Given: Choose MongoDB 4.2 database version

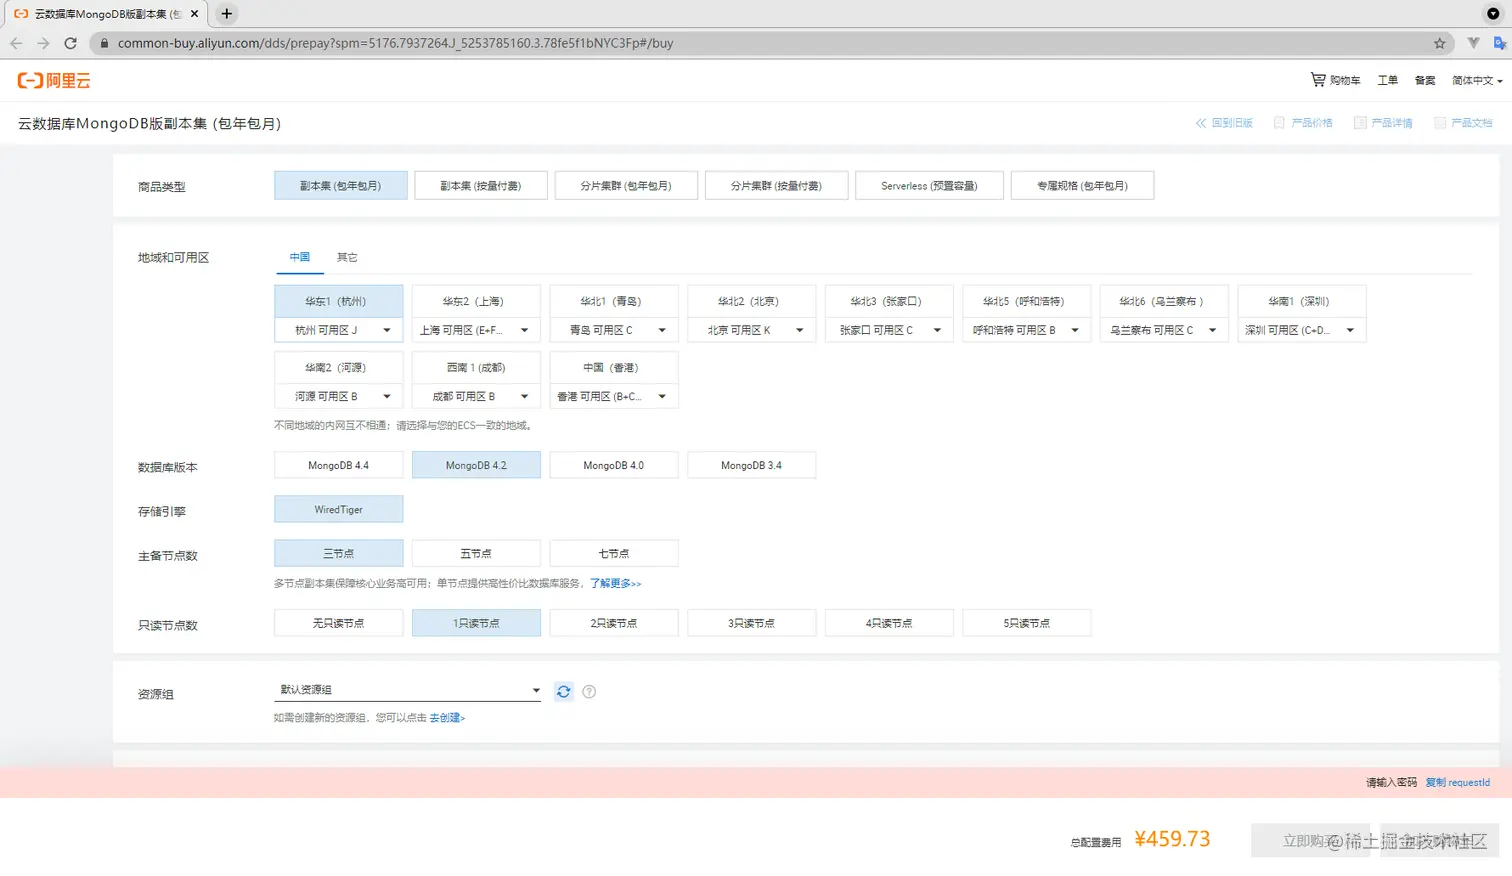Looking at the screenshot, I should [x=476, y=465].
